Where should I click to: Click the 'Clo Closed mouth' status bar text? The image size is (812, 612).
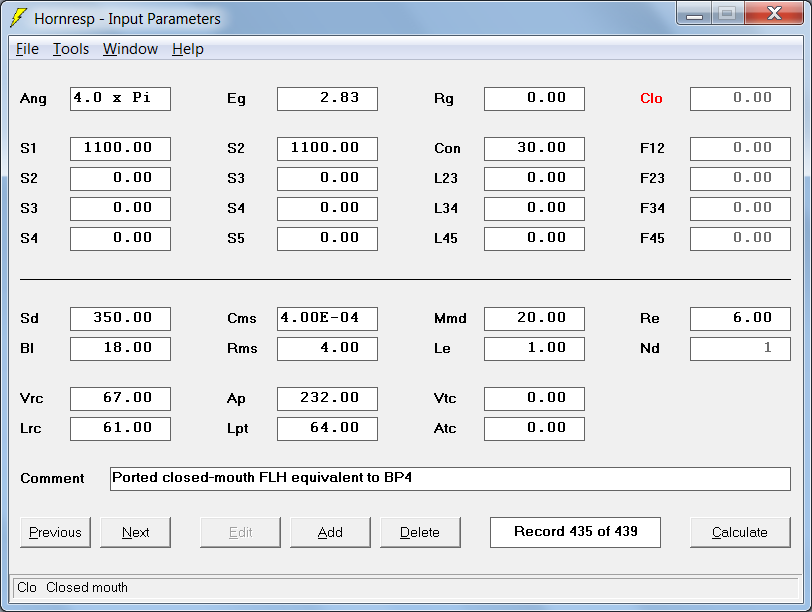72,588
